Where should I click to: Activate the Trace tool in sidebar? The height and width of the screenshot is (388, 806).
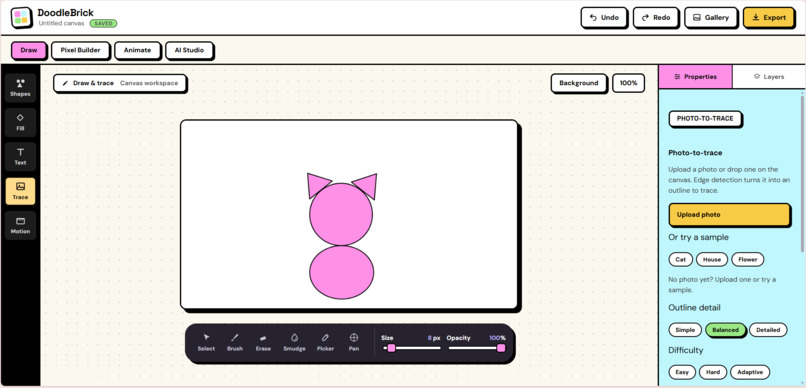click(21, 191)
